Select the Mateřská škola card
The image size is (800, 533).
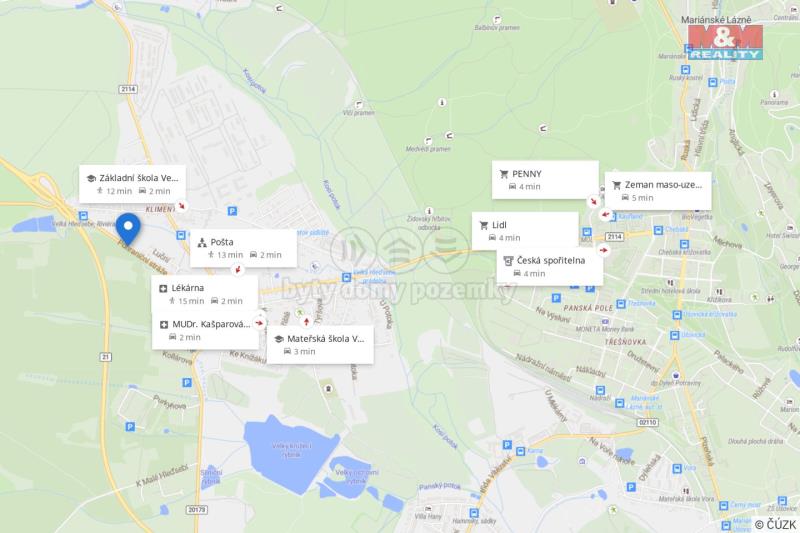[x=320, y=345]
